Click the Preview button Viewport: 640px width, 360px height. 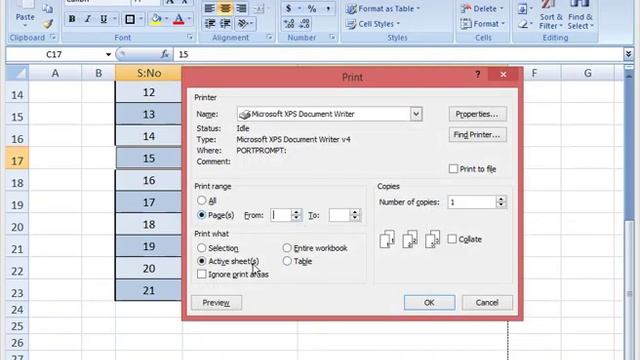point(216,302)
